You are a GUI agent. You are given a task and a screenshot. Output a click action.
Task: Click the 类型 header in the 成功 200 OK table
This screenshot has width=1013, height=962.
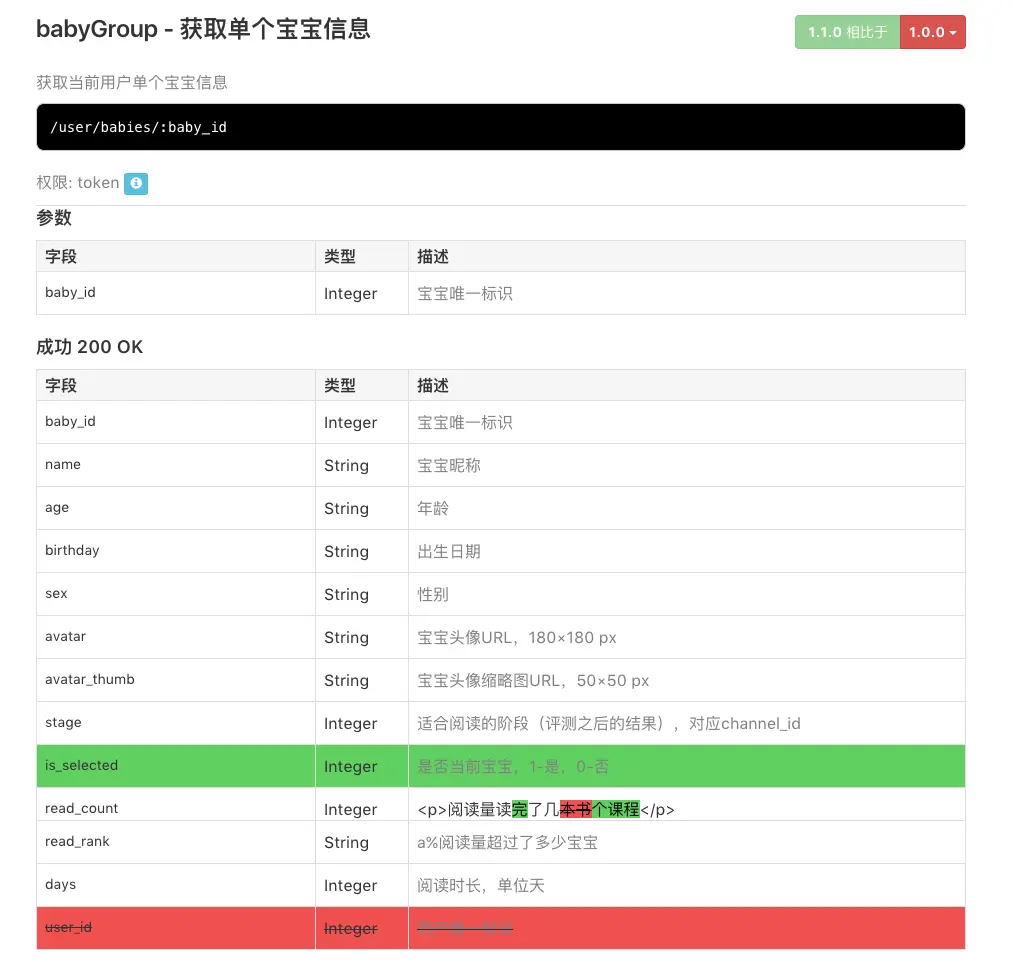(340, 386)
